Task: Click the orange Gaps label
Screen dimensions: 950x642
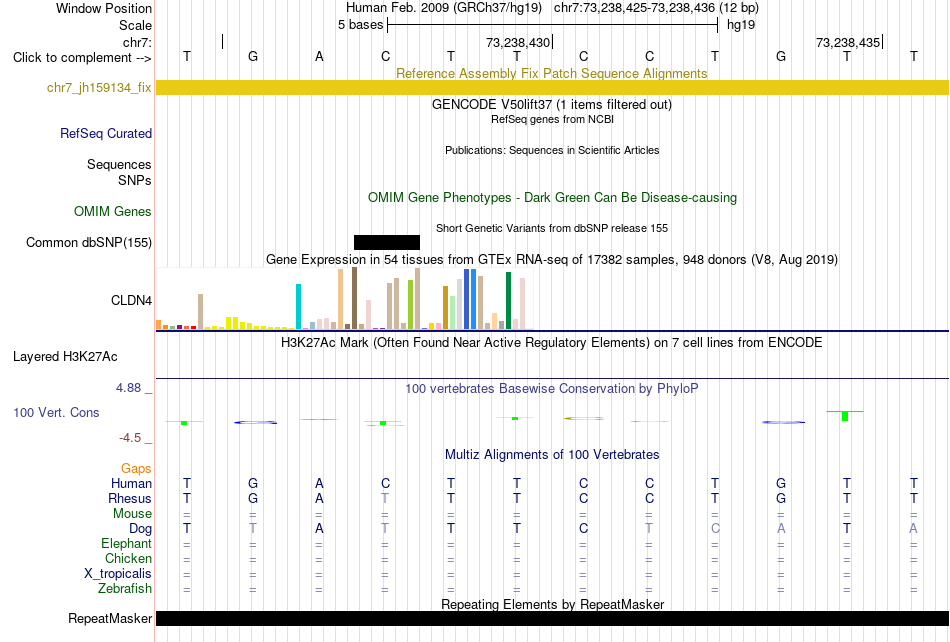Action: coord(136,468)
